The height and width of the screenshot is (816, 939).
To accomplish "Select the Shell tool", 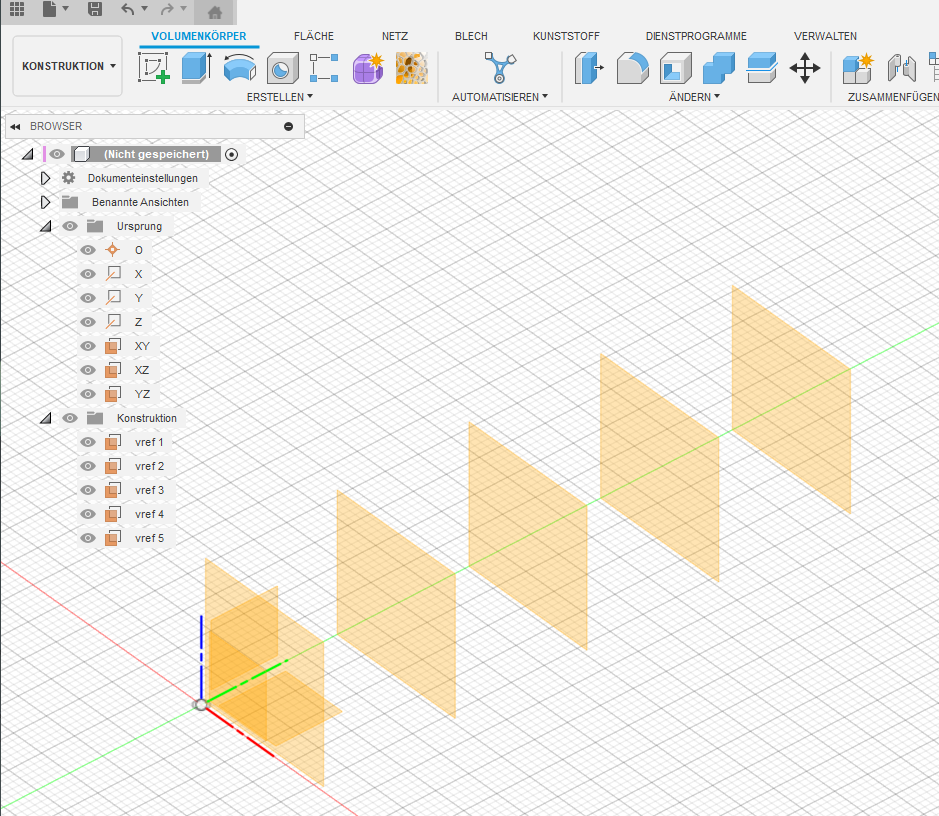I will (676, 67).
